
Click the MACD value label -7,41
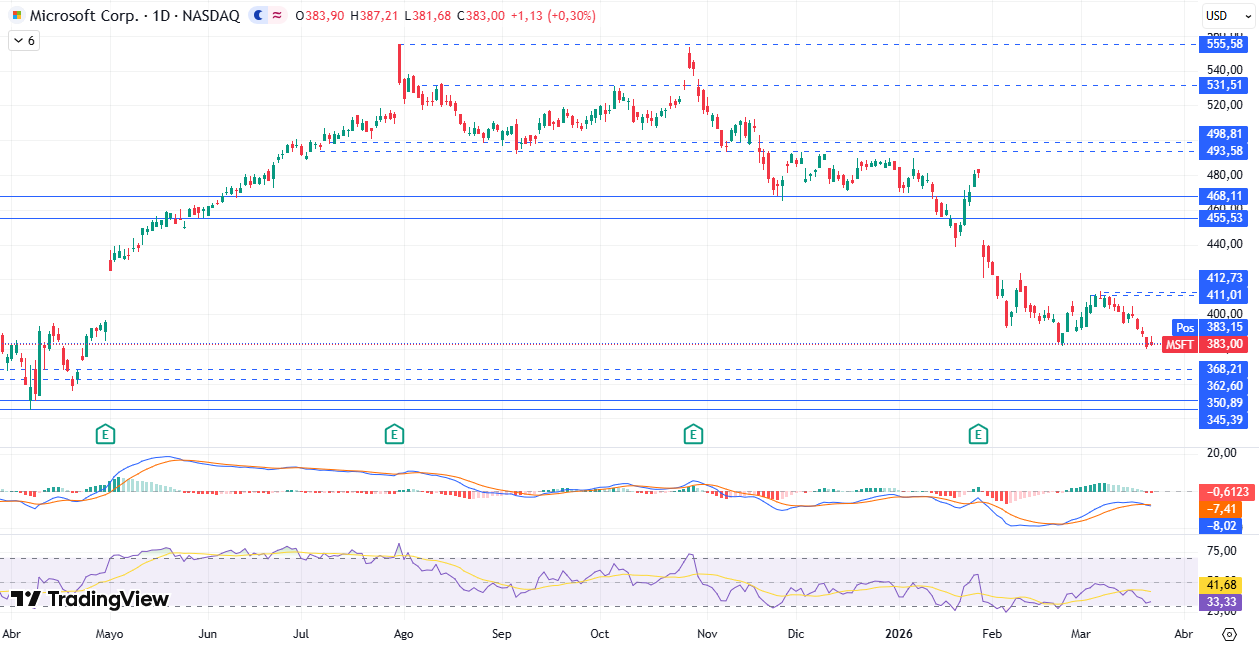point(1225,508)
